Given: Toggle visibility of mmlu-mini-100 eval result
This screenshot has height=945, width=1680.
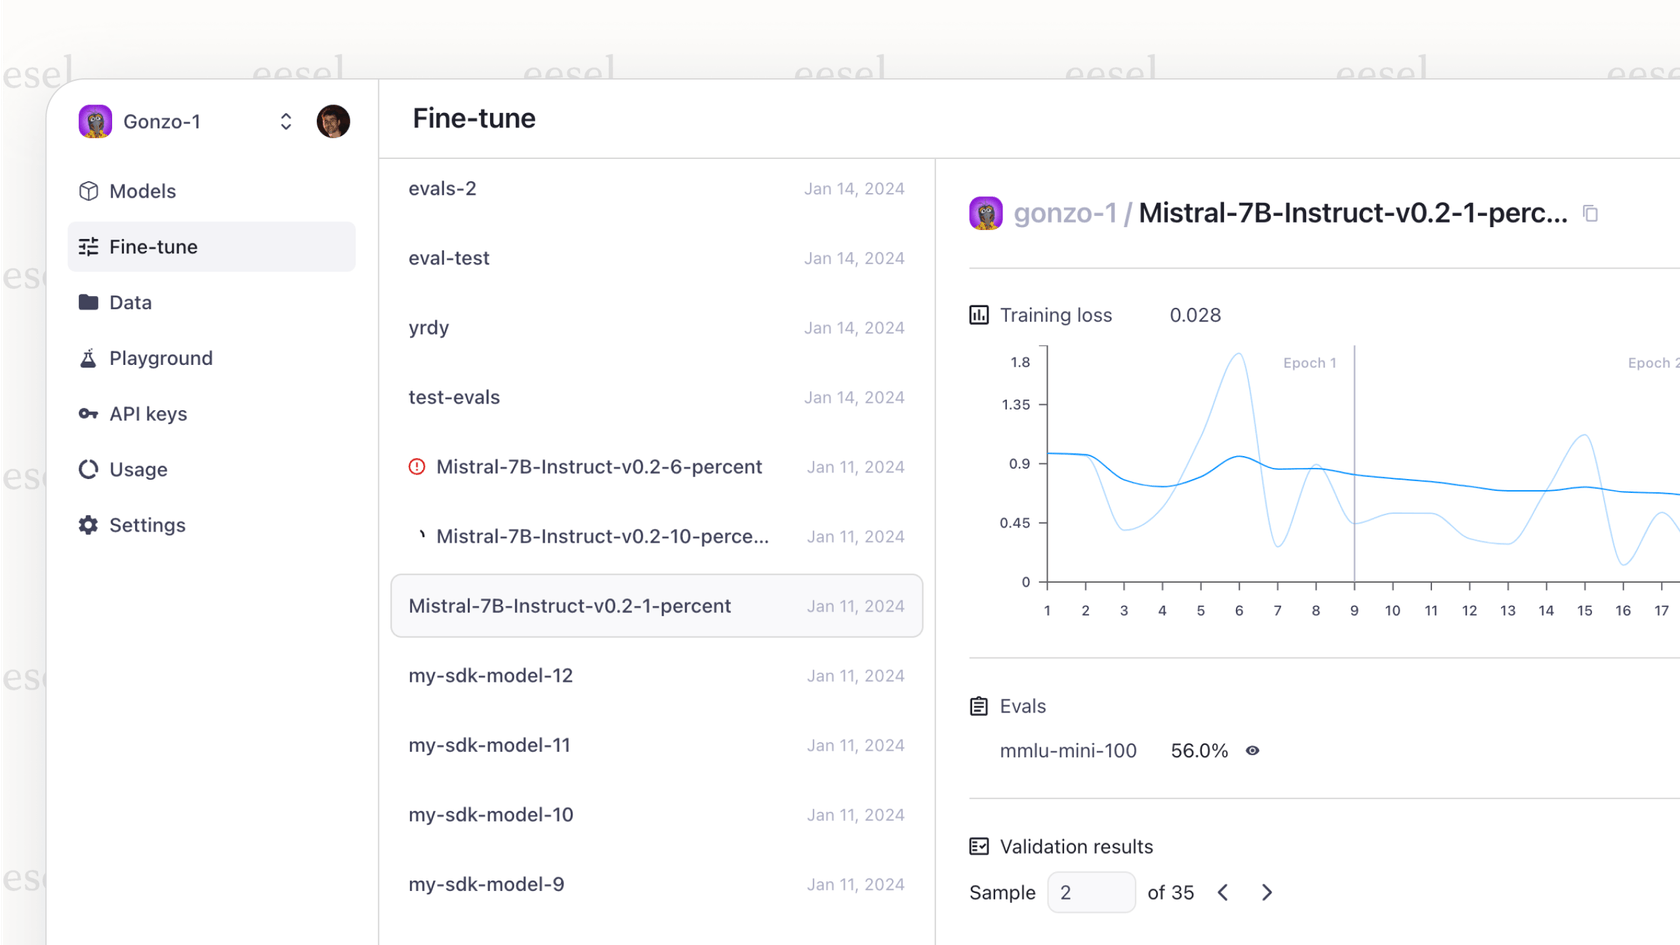Looking at the screenshot, I should 1253,750.
